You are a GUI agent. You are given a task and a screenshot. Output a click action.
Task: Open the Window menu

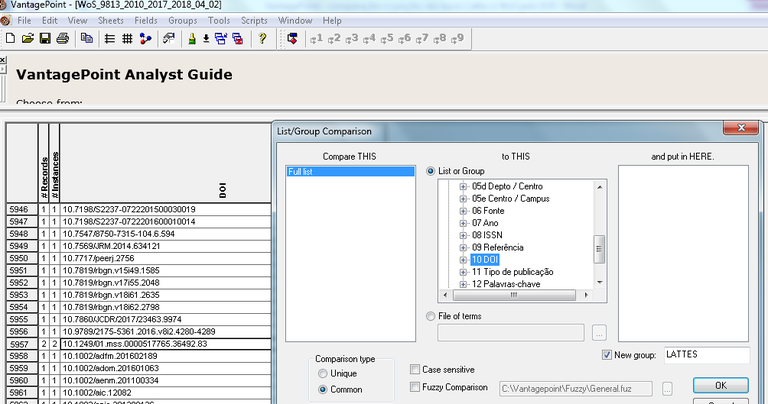(x=295, y=21)
